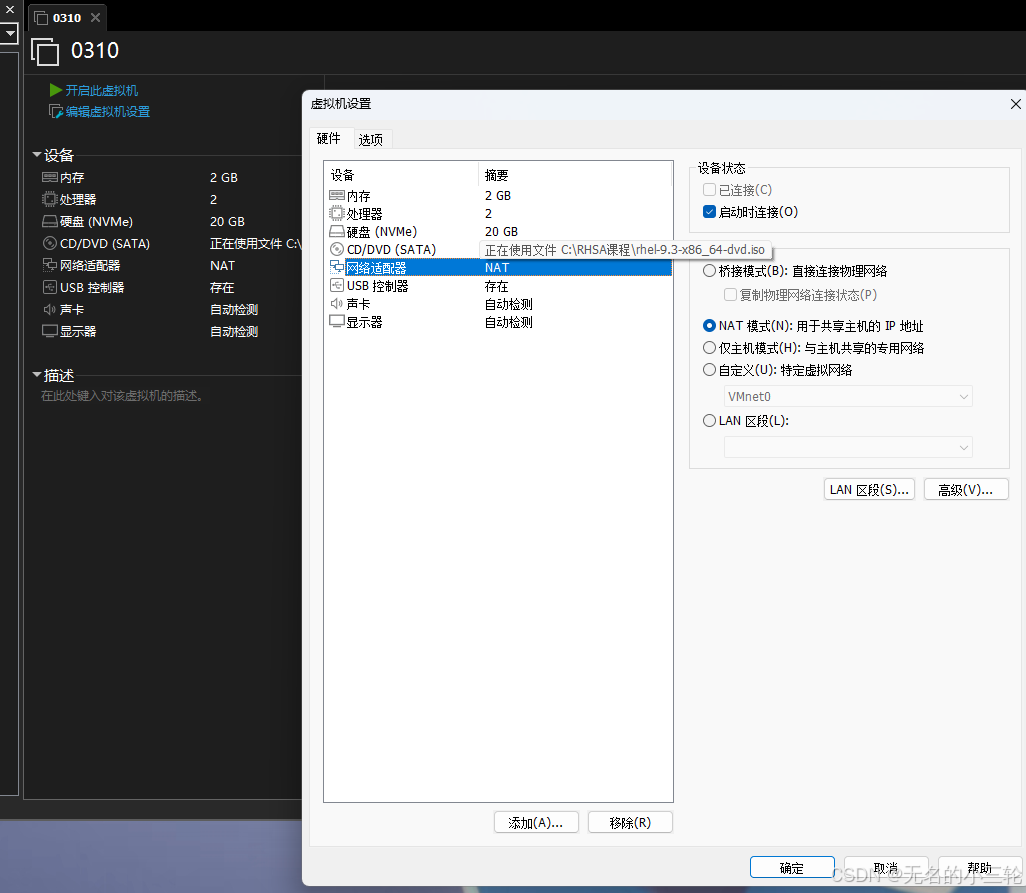
Task: Select 声卡 自动检测 row in dialog
Action: 498,304
